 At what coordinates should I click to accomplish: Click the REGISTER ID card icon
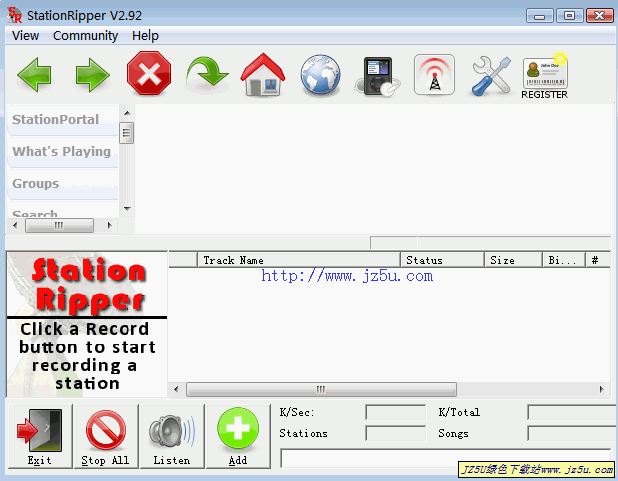click(545, 76)
